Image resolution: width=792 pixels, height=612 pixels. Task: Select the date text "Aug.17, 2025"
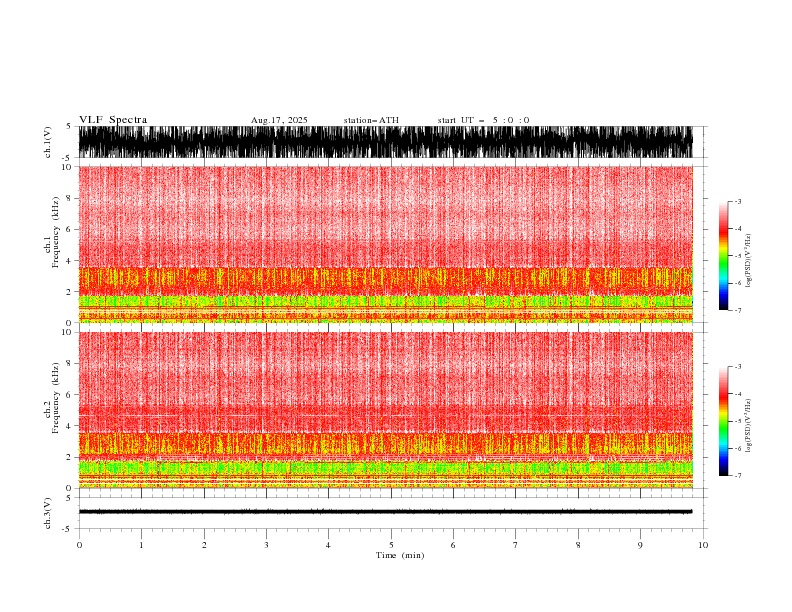[279, 120]
